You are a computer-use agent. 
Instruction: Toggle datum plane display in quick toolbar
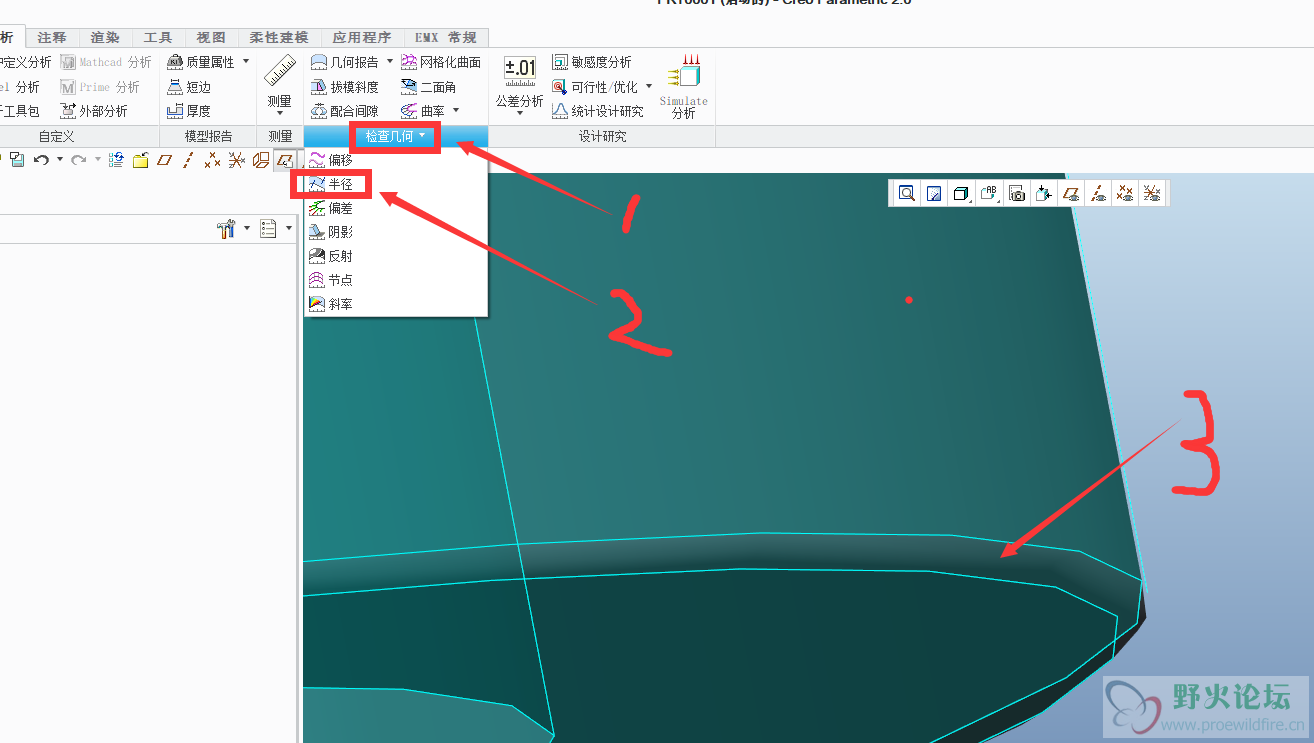pos(165,159)
